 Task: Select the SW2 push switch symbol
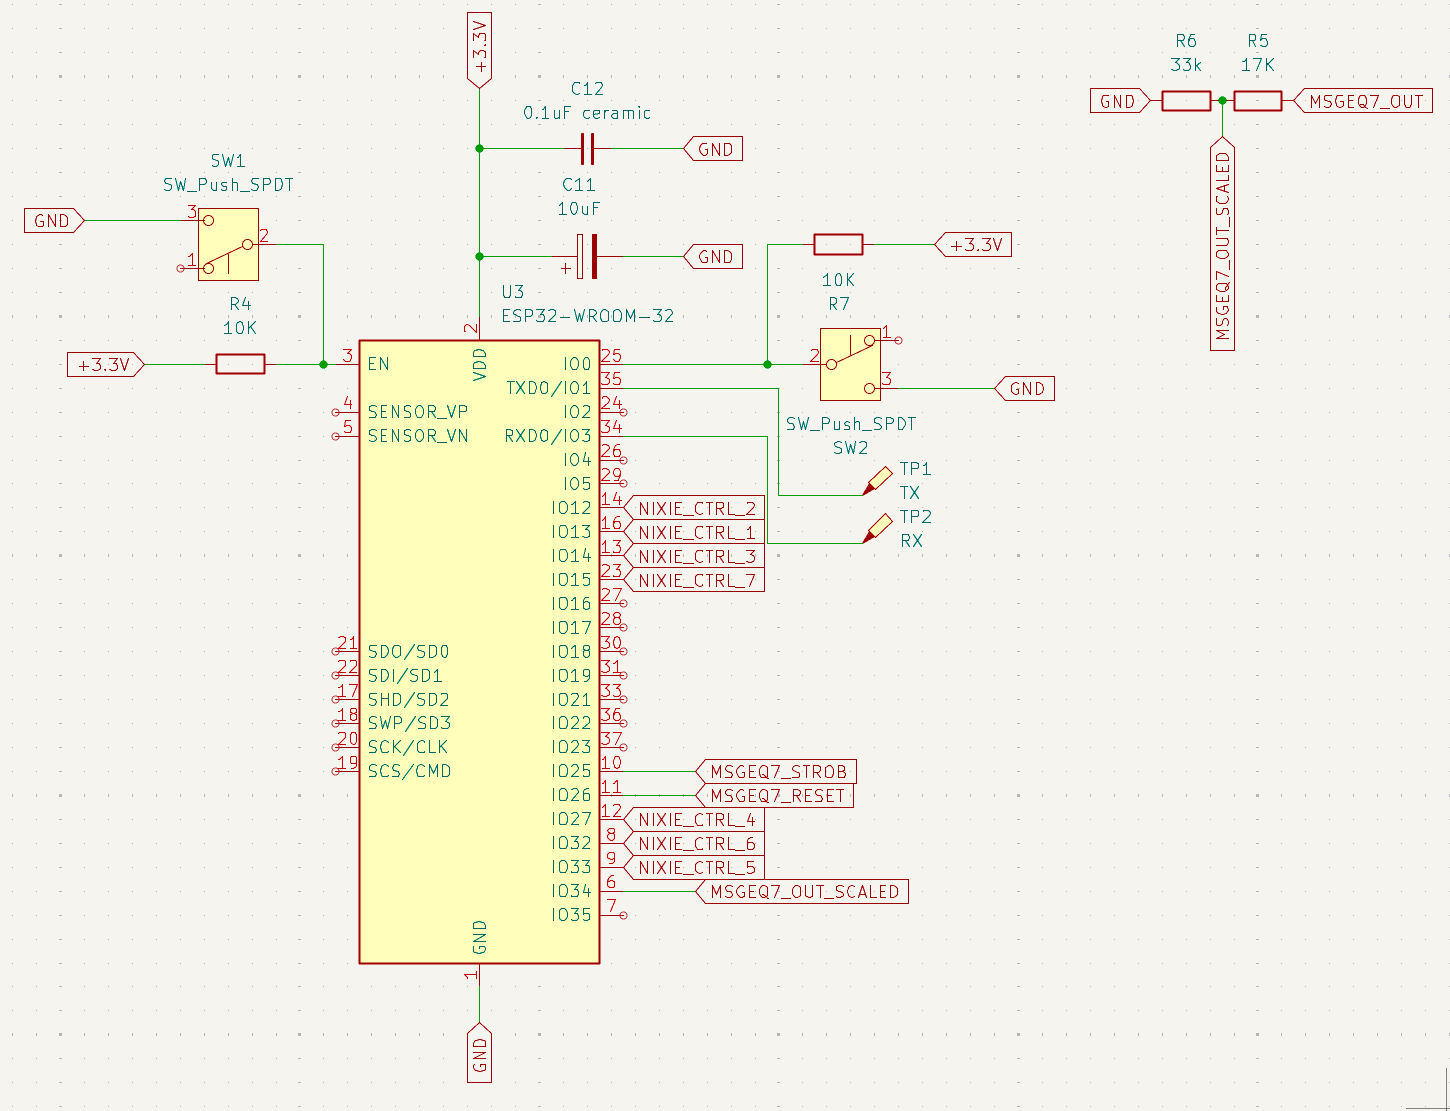tap(851, 364)
